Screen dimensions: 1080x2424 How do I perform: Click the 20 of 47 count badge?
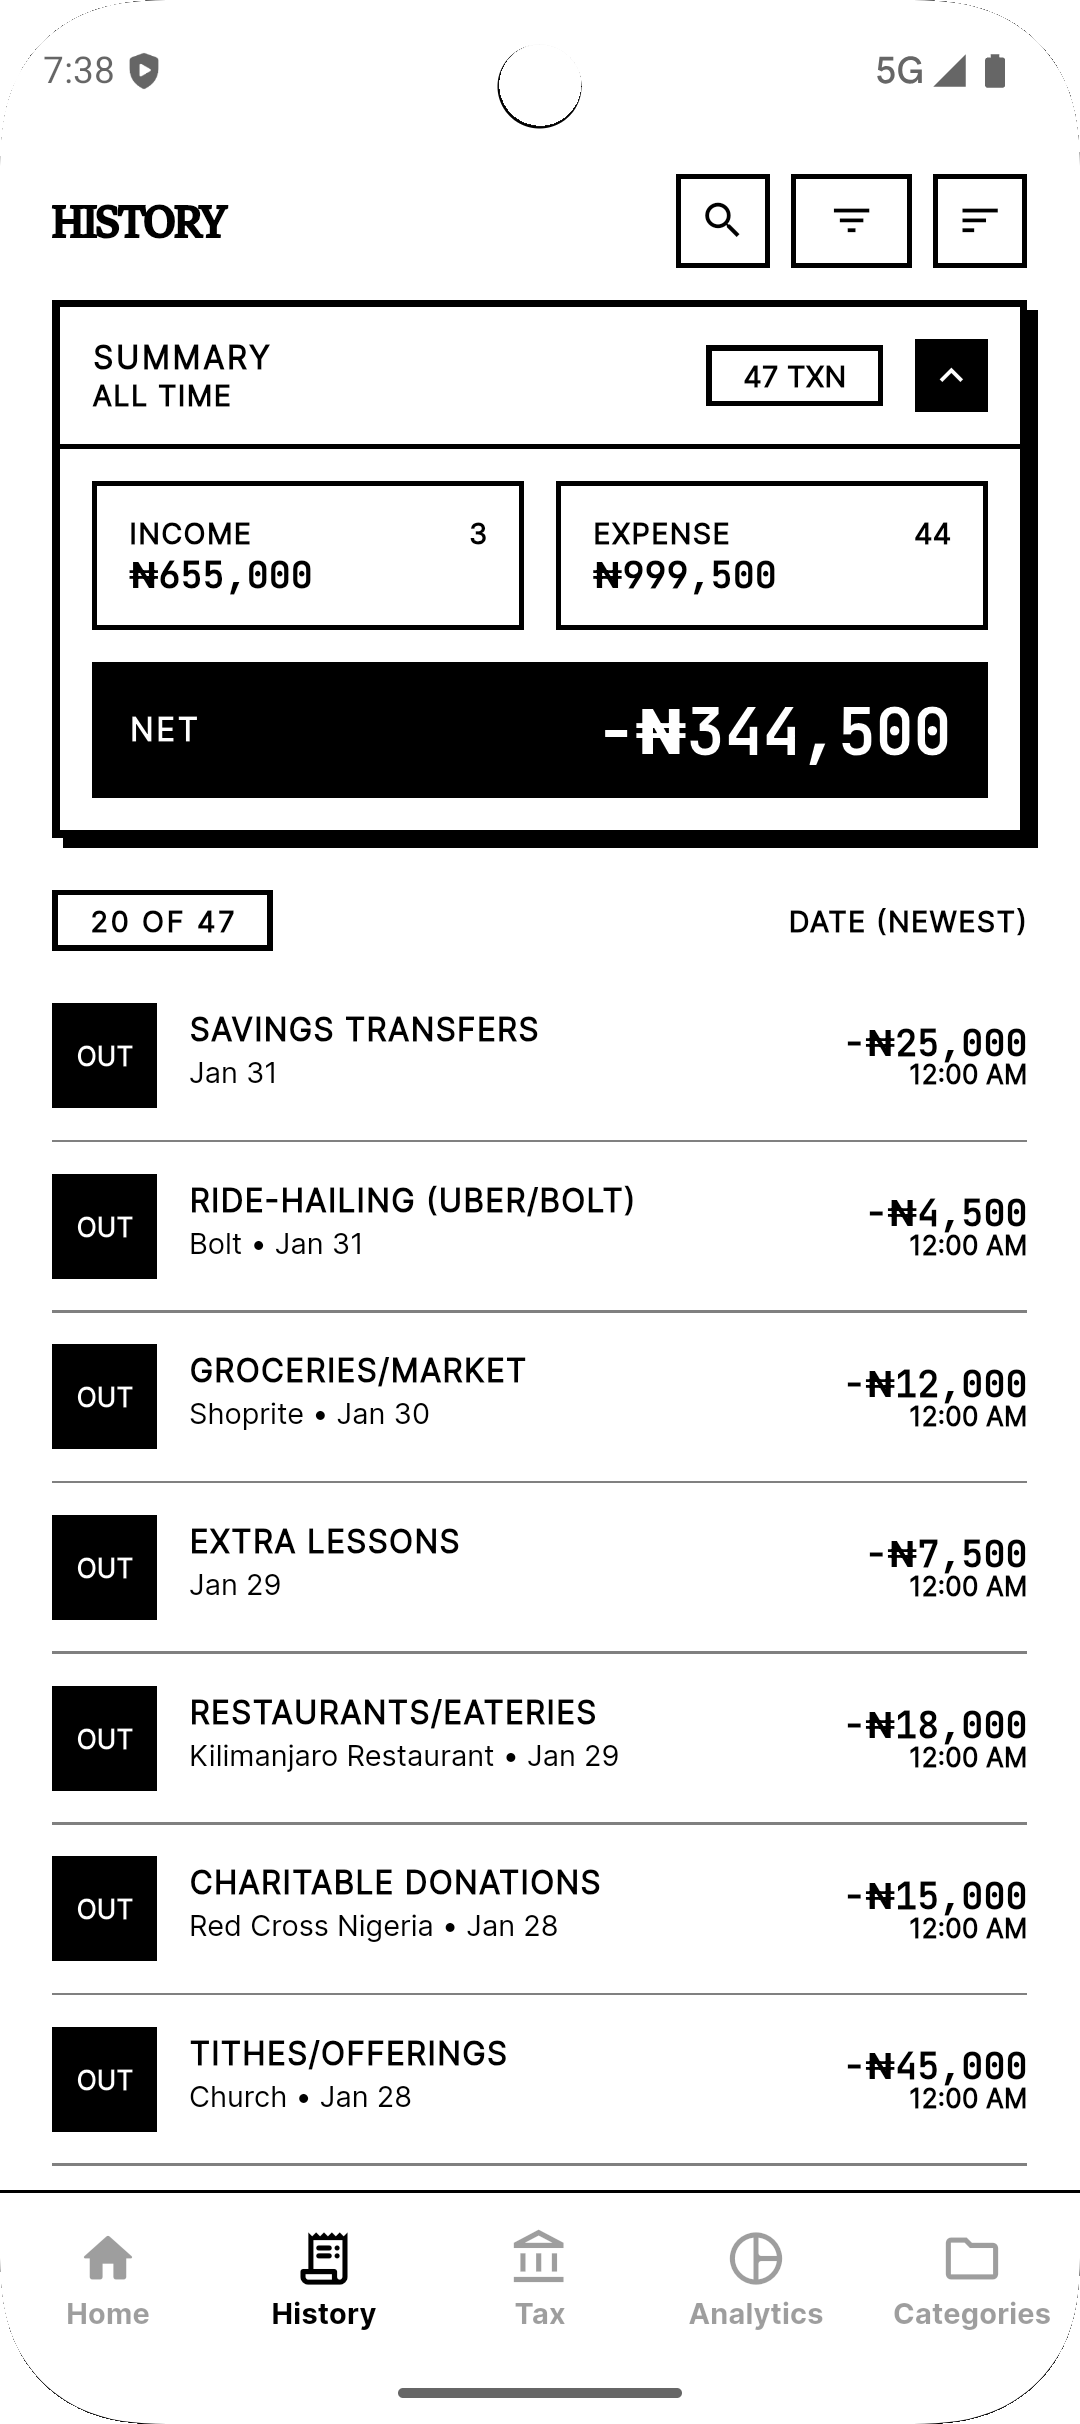pos(162,920)
